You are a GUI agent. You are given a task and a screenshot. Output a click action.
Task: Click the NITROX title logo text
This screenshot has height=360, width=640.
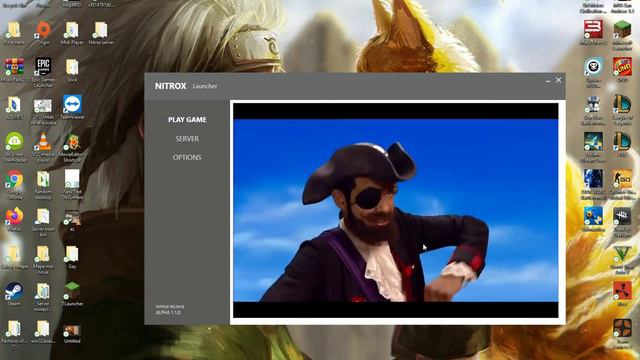click(171, 86)
